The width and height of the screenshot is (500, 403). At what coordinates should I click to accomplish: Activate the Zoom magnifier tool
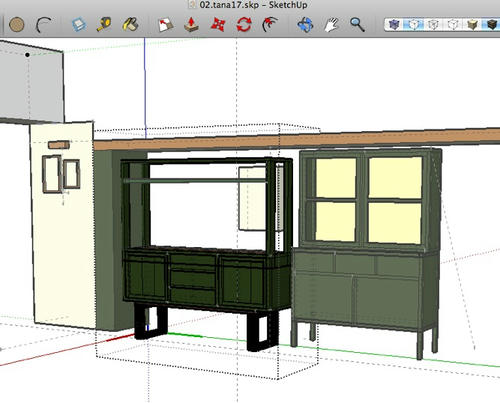(357, 25)
